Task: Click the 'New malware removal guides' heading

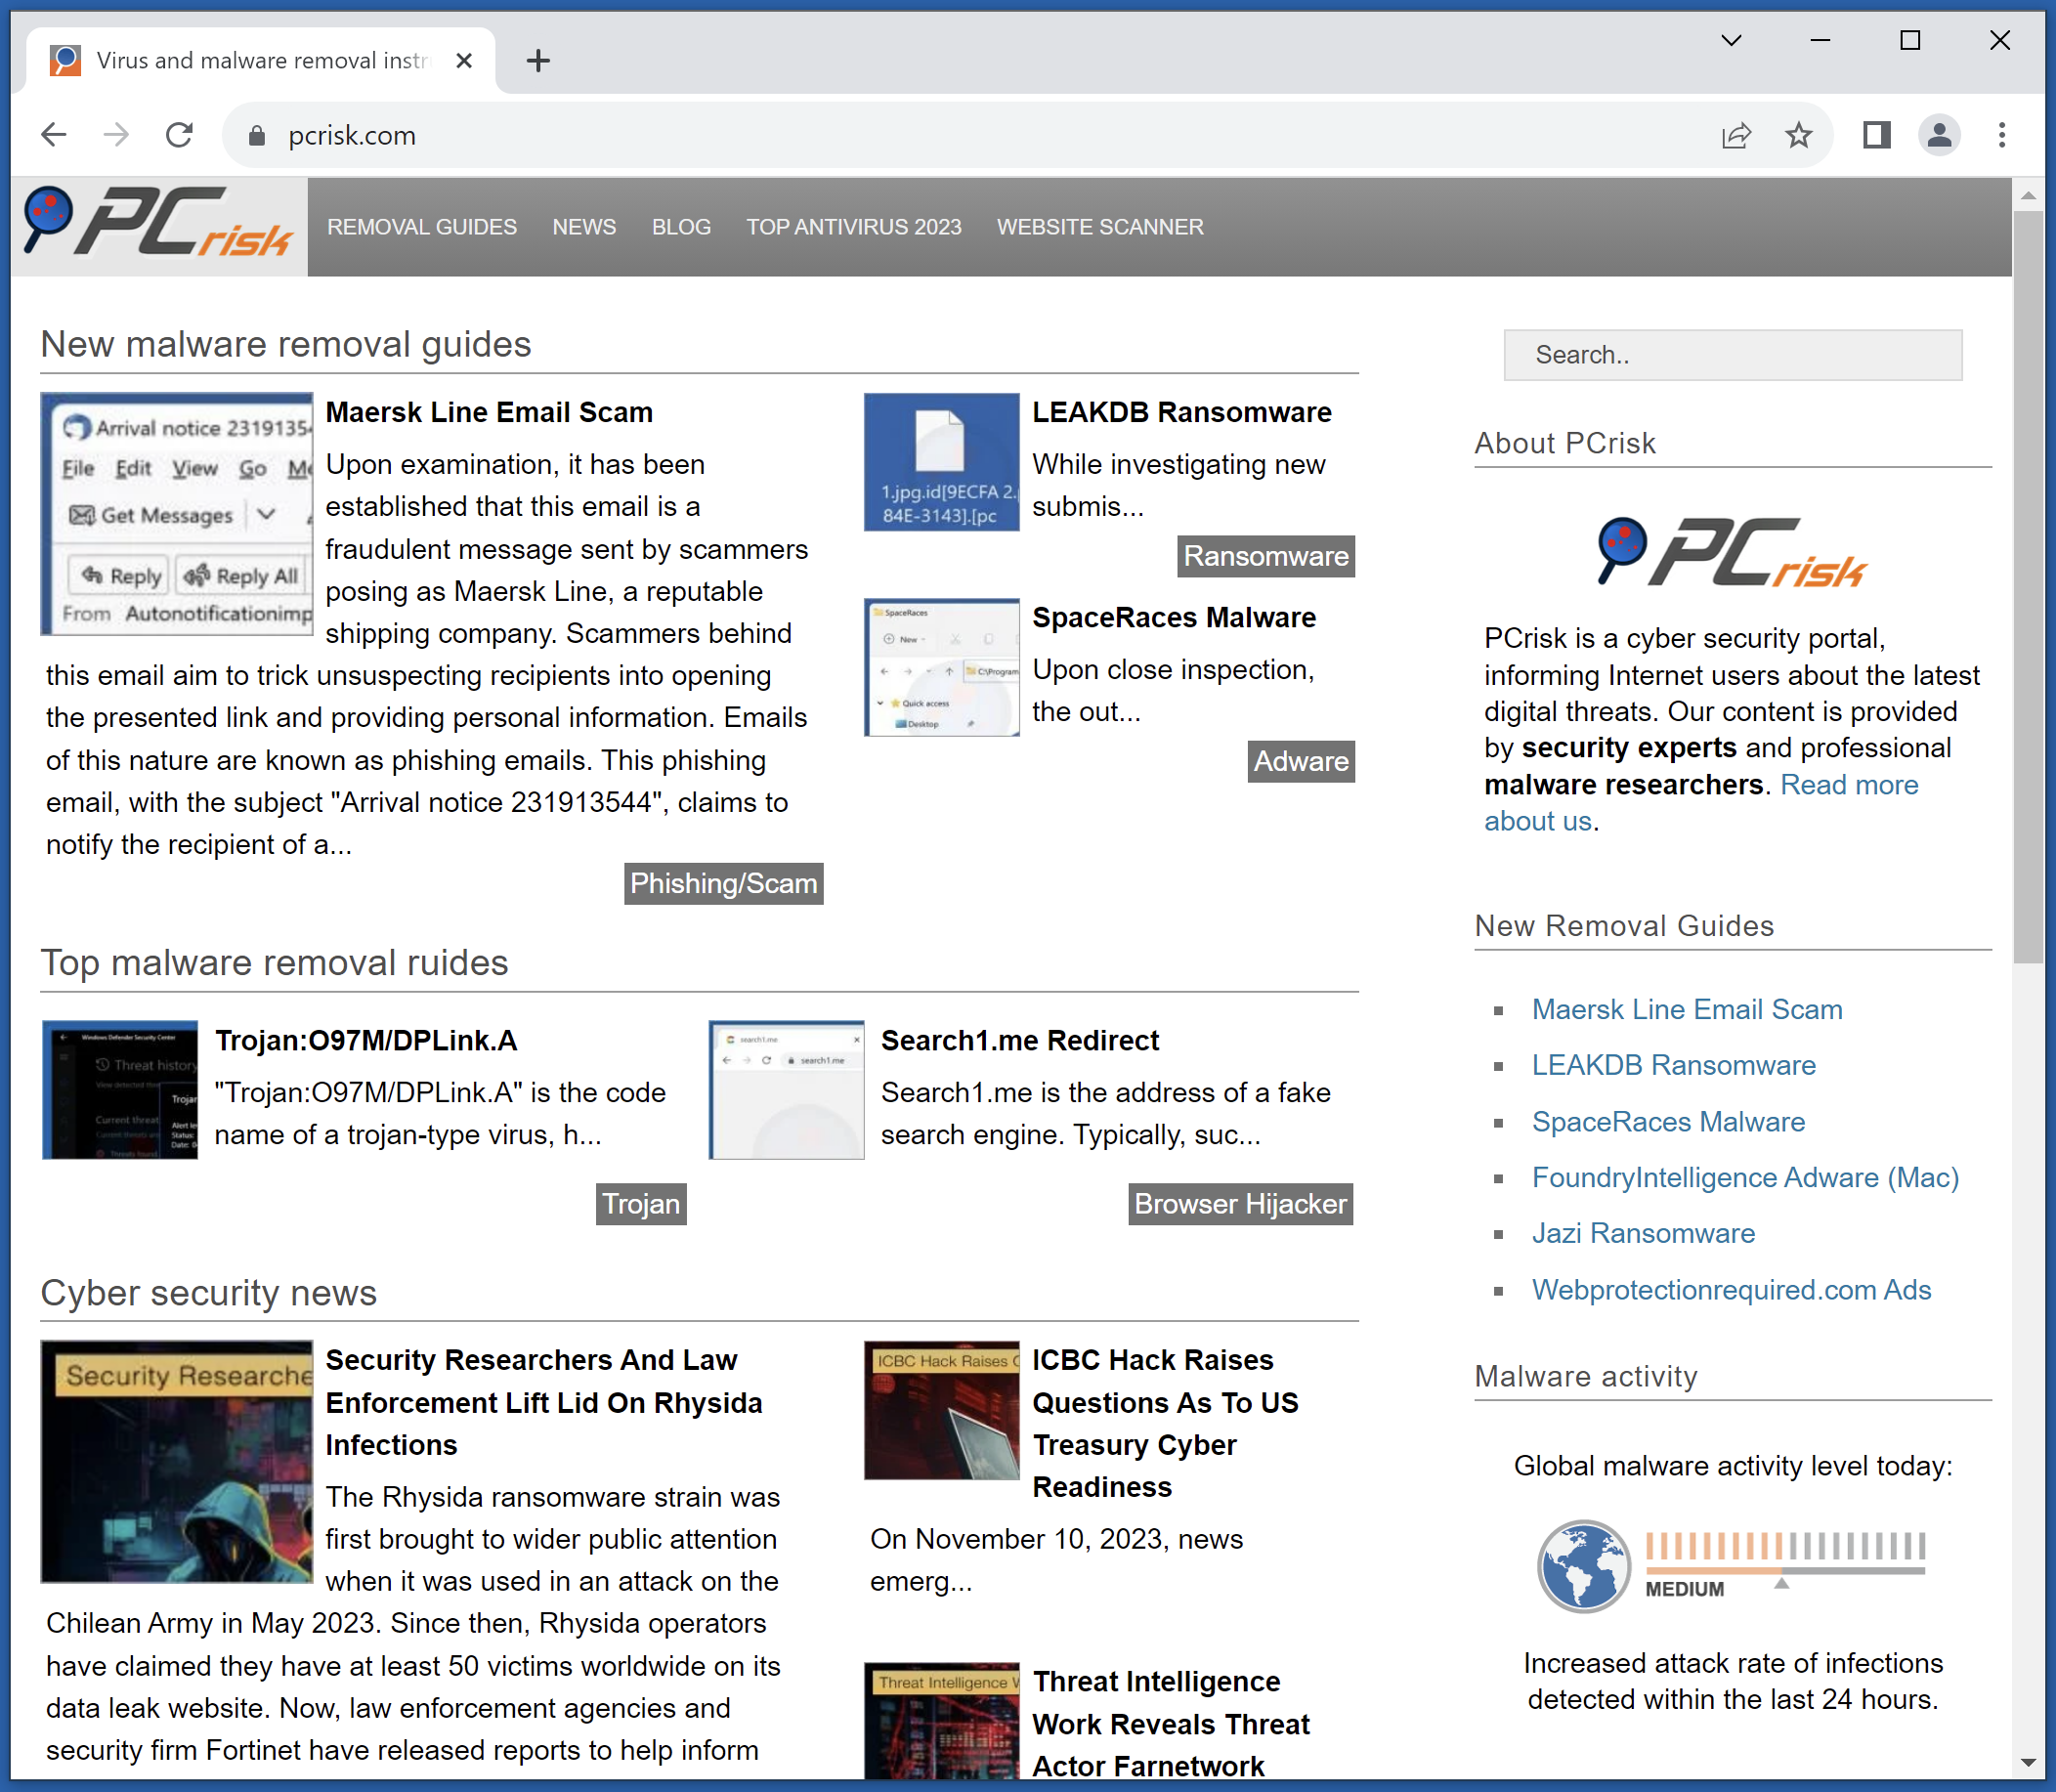Action: (x=285, y=344)
